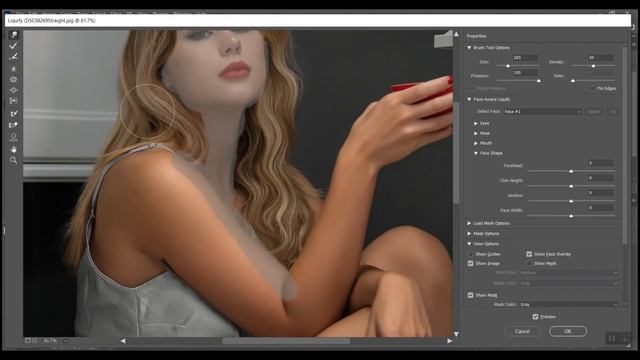Click the Pressure value field
This screenshot has height=360, width=640.
coord(525,73)
